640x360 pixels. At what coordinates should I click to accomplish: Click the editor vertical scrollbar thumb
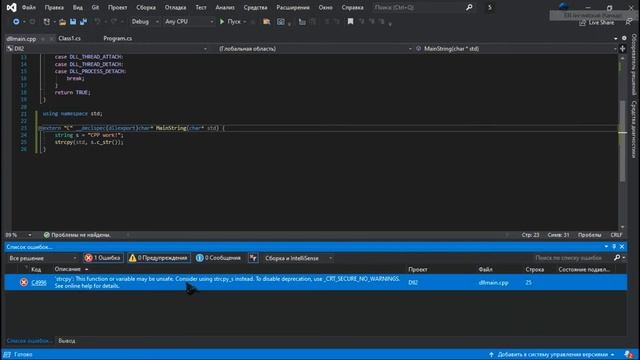[622, 141]
